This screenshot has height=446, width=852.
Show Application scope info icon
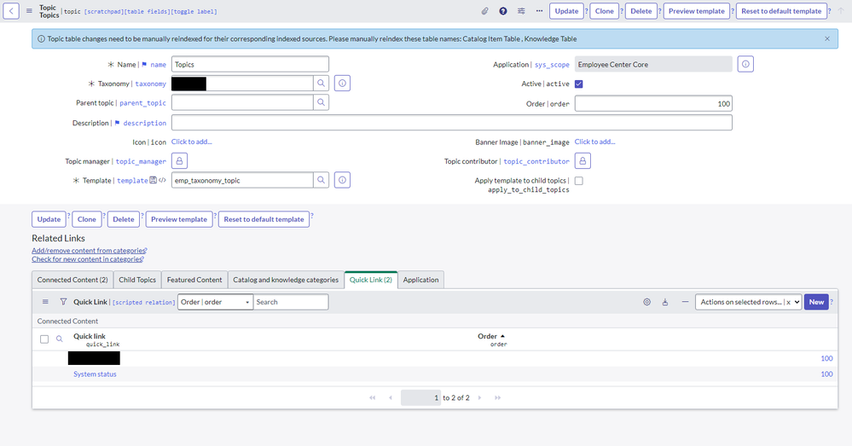[746, 64]
